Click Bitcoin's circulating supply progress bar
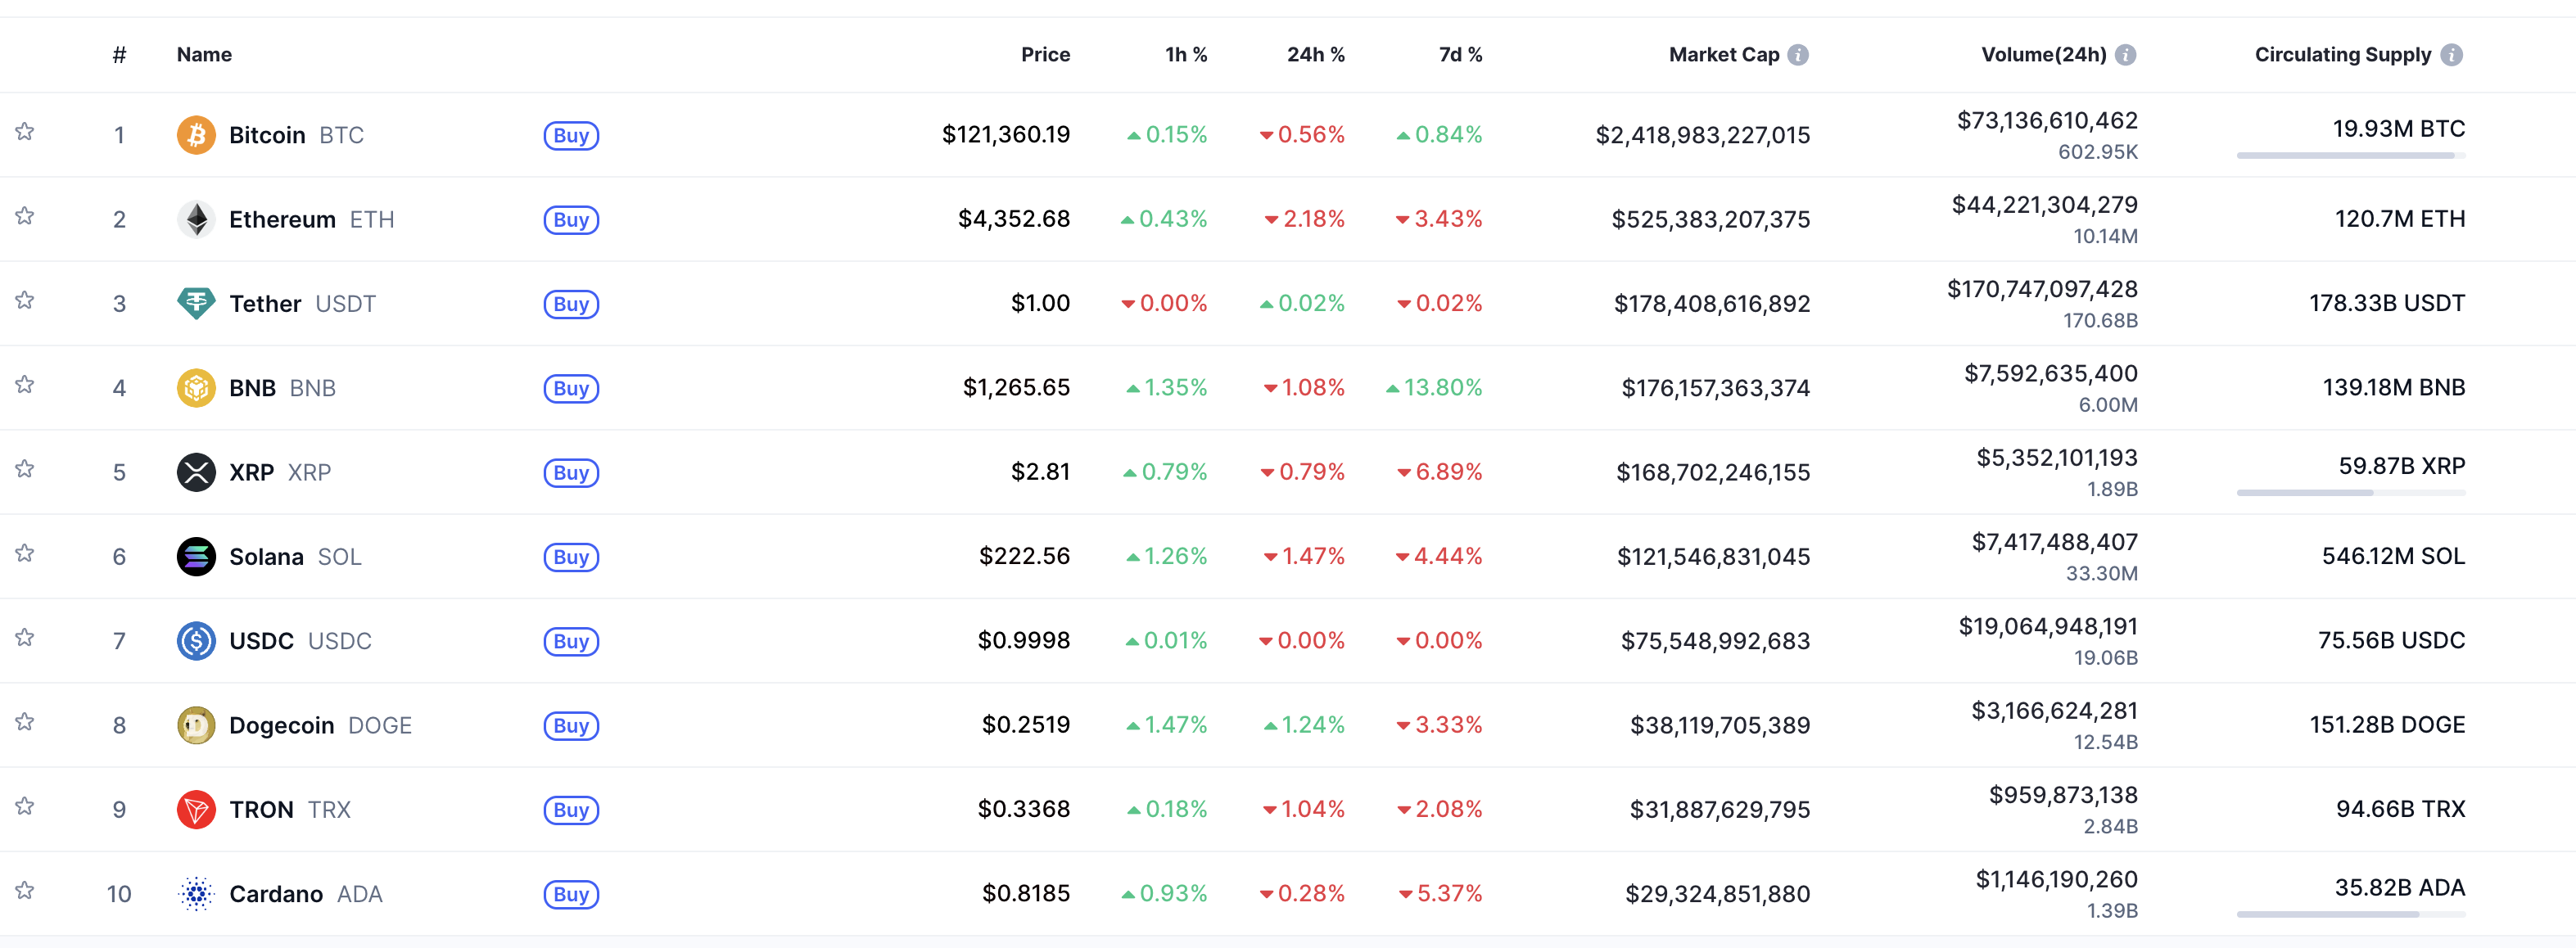This screenshot has height=948, width=2576. pyautogui.click(x=2350, y=156)
